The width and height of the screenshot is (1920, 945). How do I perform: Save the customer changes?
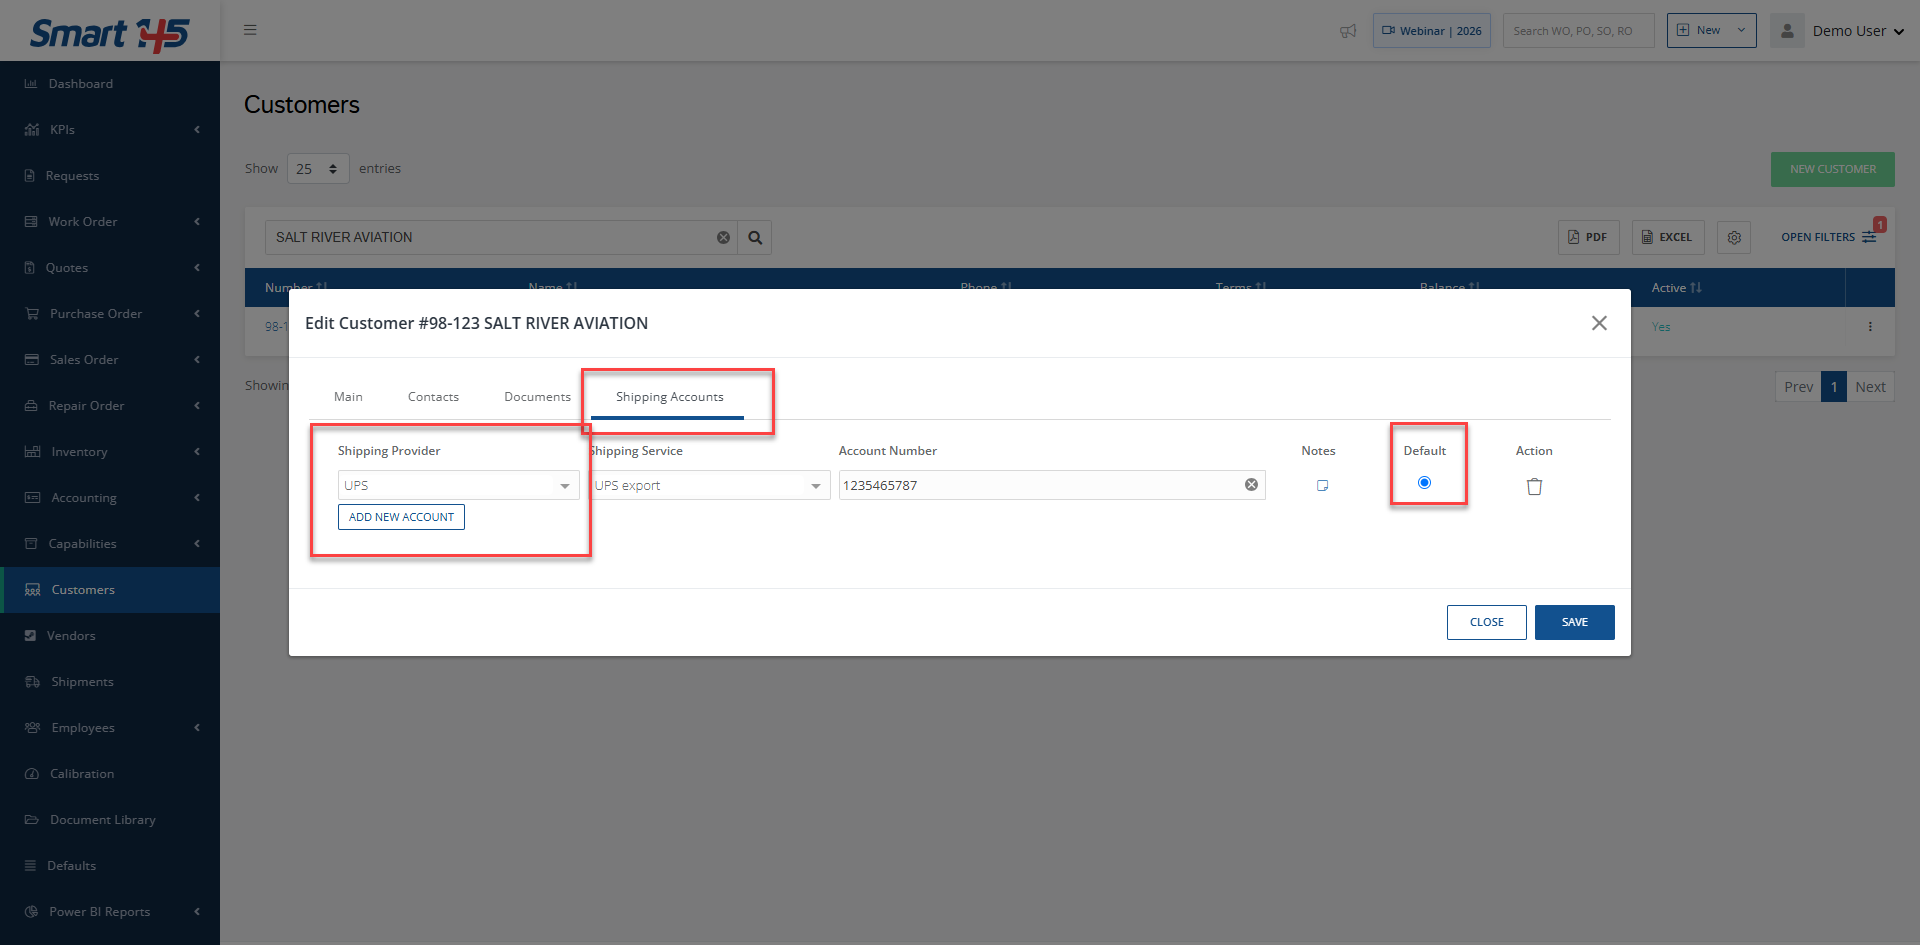pos(1574,622)
